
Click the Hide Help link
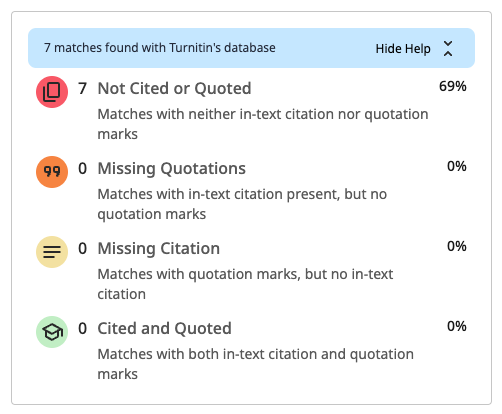click(x=403, y=49)
